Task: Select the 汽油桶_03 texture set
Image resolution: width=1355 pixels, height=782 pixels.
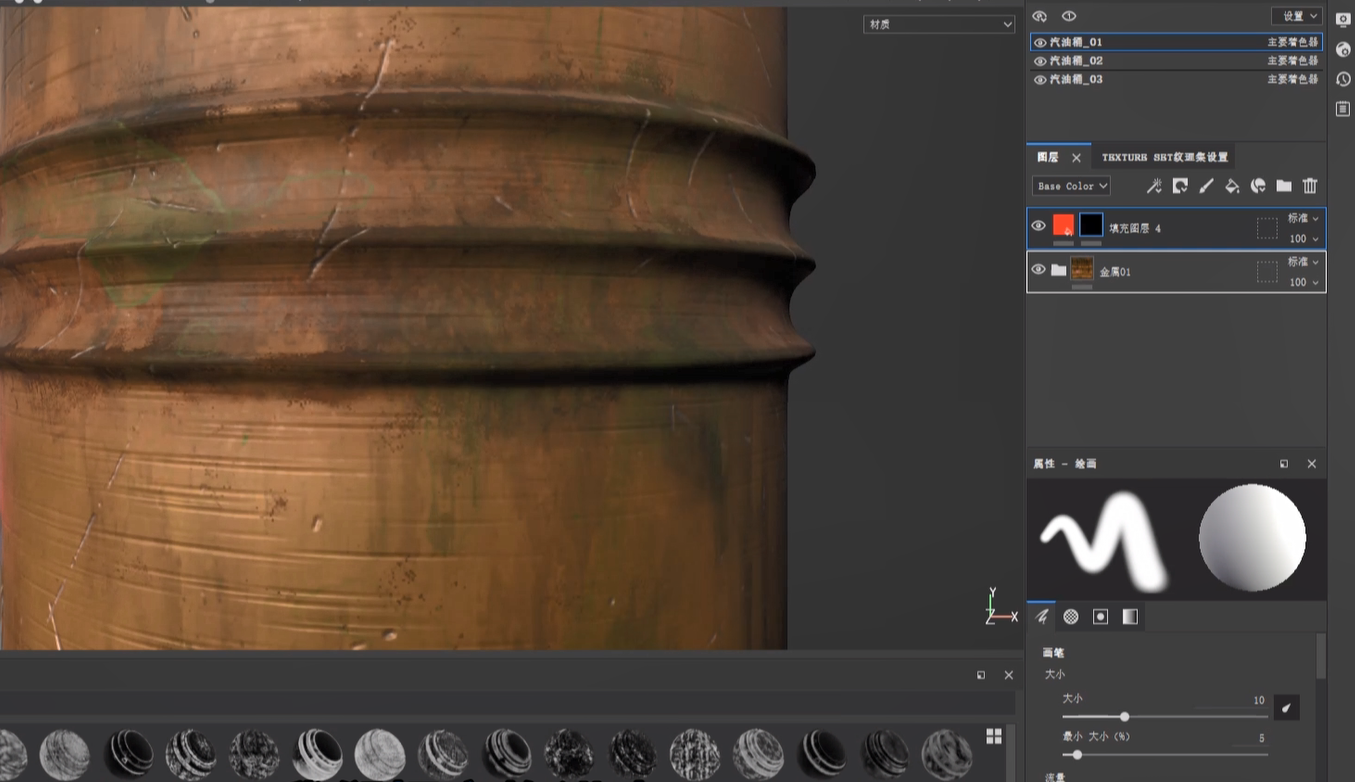Action: [1076, 79]
